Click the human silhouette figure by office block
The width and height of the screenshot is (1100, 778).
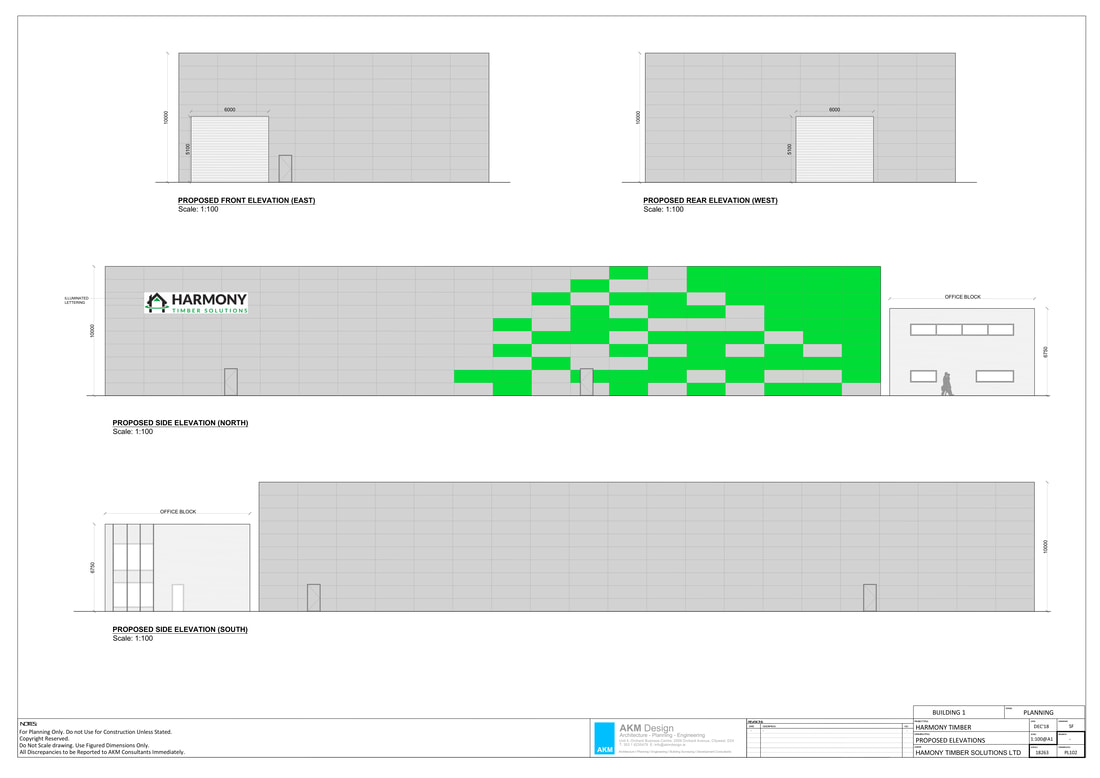tap(946, 383)
